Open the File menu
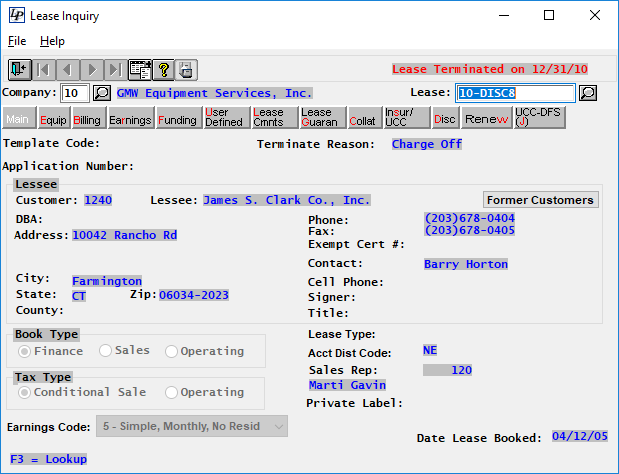 tap(17, 41)
